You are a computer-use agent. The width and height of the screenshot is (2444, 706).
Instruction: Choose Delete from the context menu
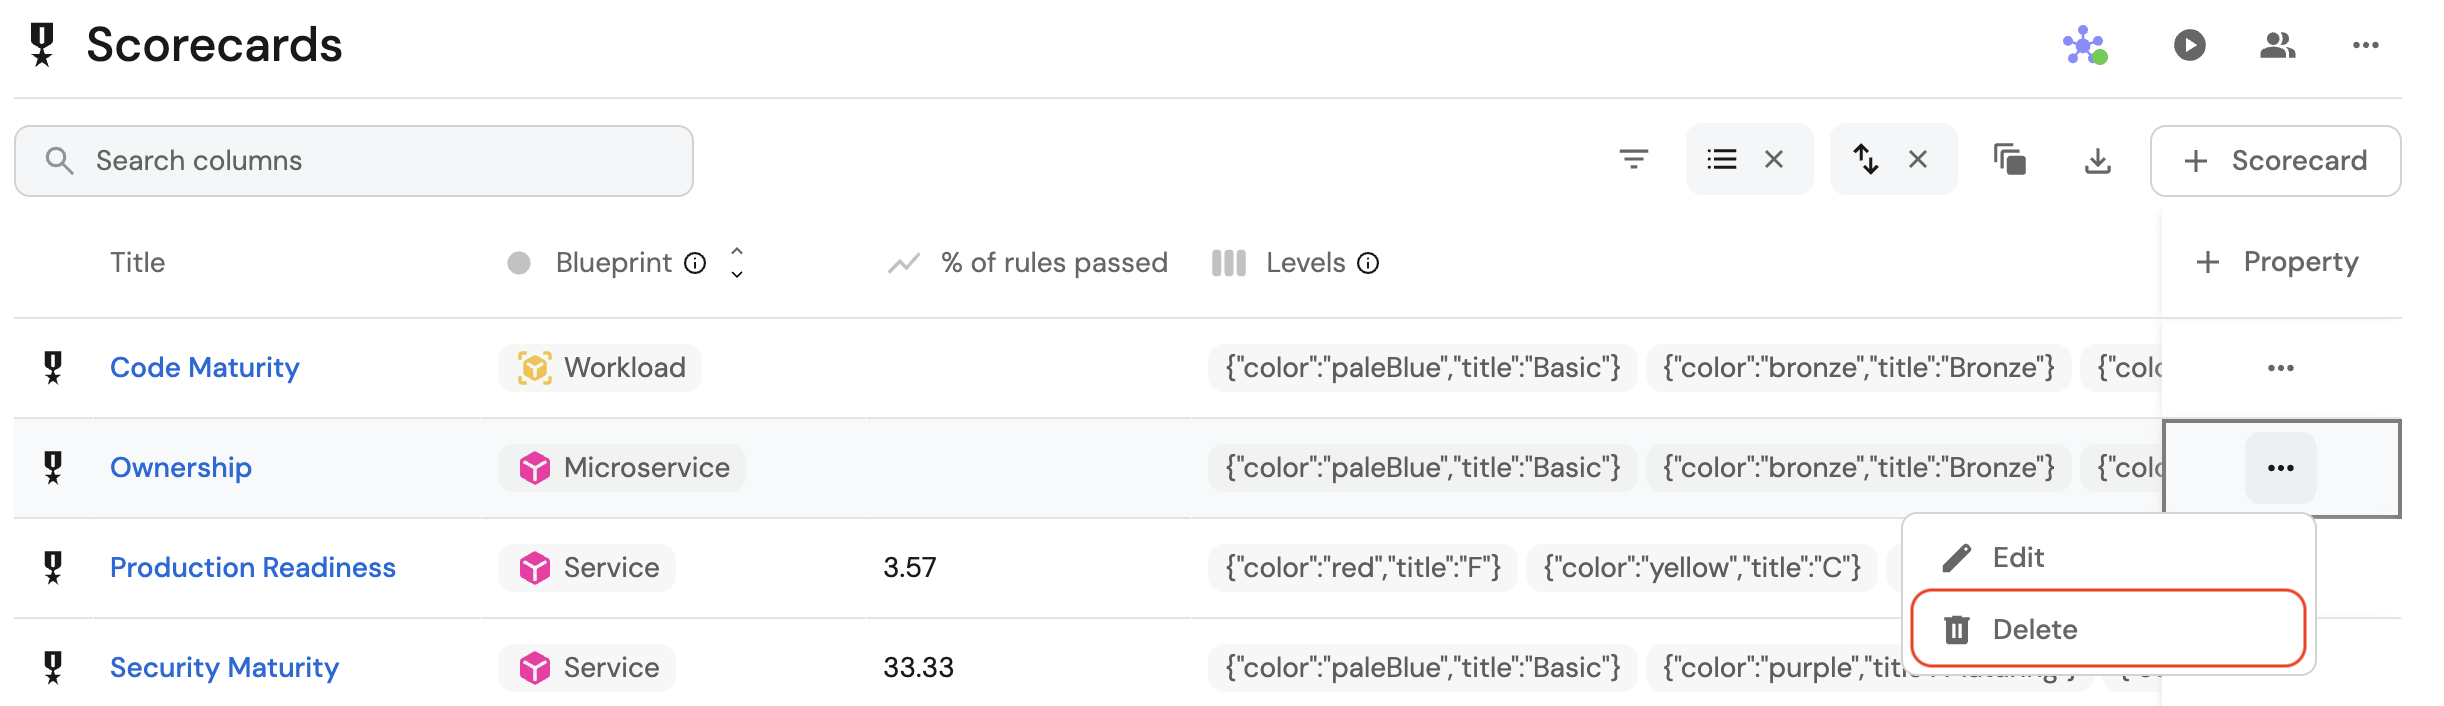pyautogui.click(x=2033, y=629)
